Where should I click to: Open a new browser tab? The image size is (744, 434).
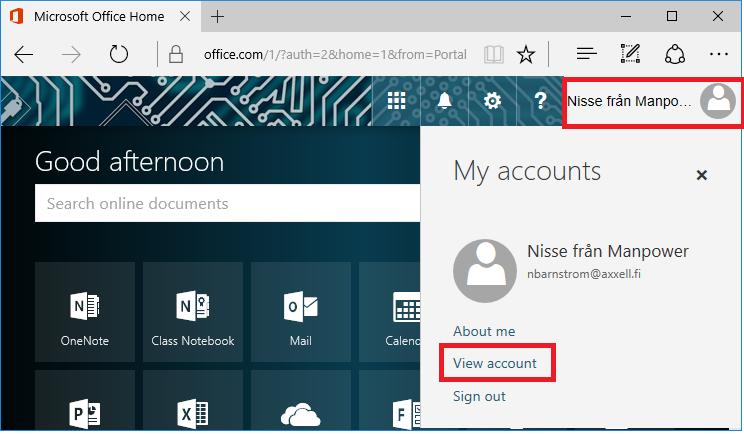click(217, 17)
